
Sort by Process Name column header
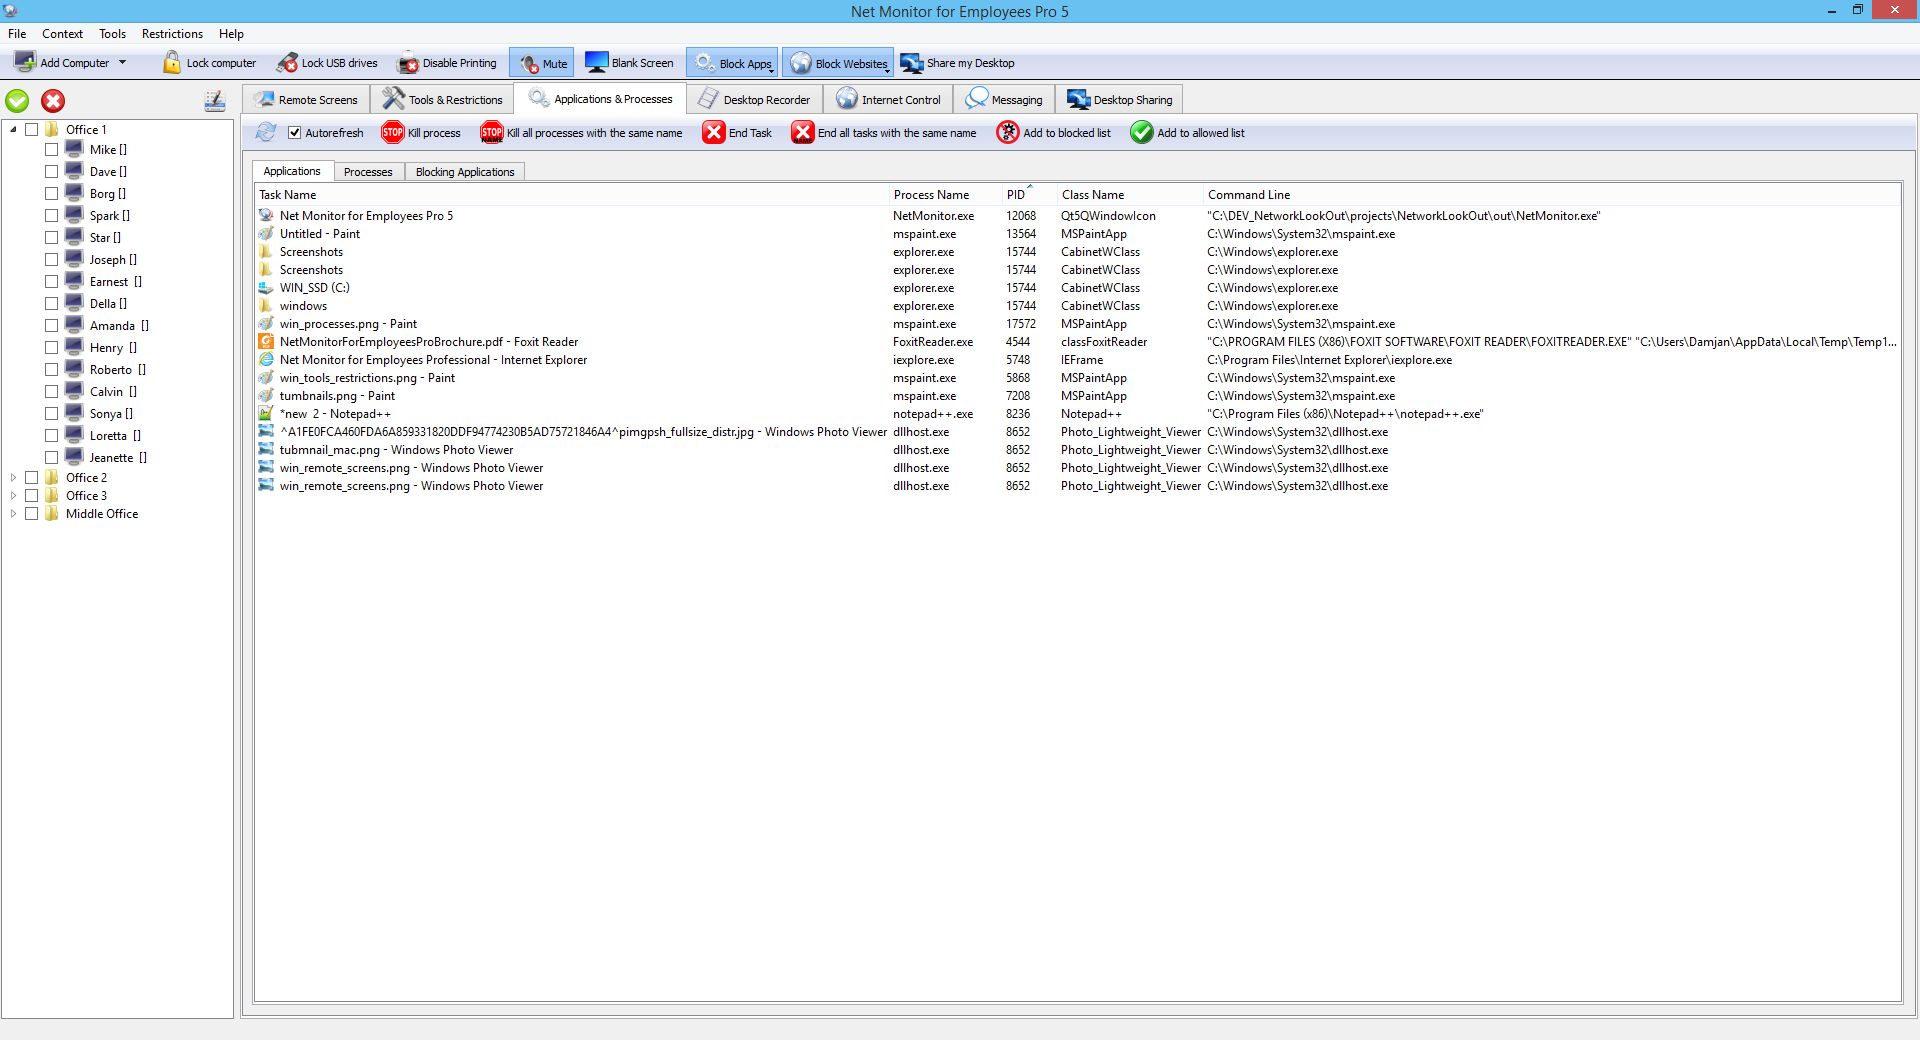(x=945, y=195)
